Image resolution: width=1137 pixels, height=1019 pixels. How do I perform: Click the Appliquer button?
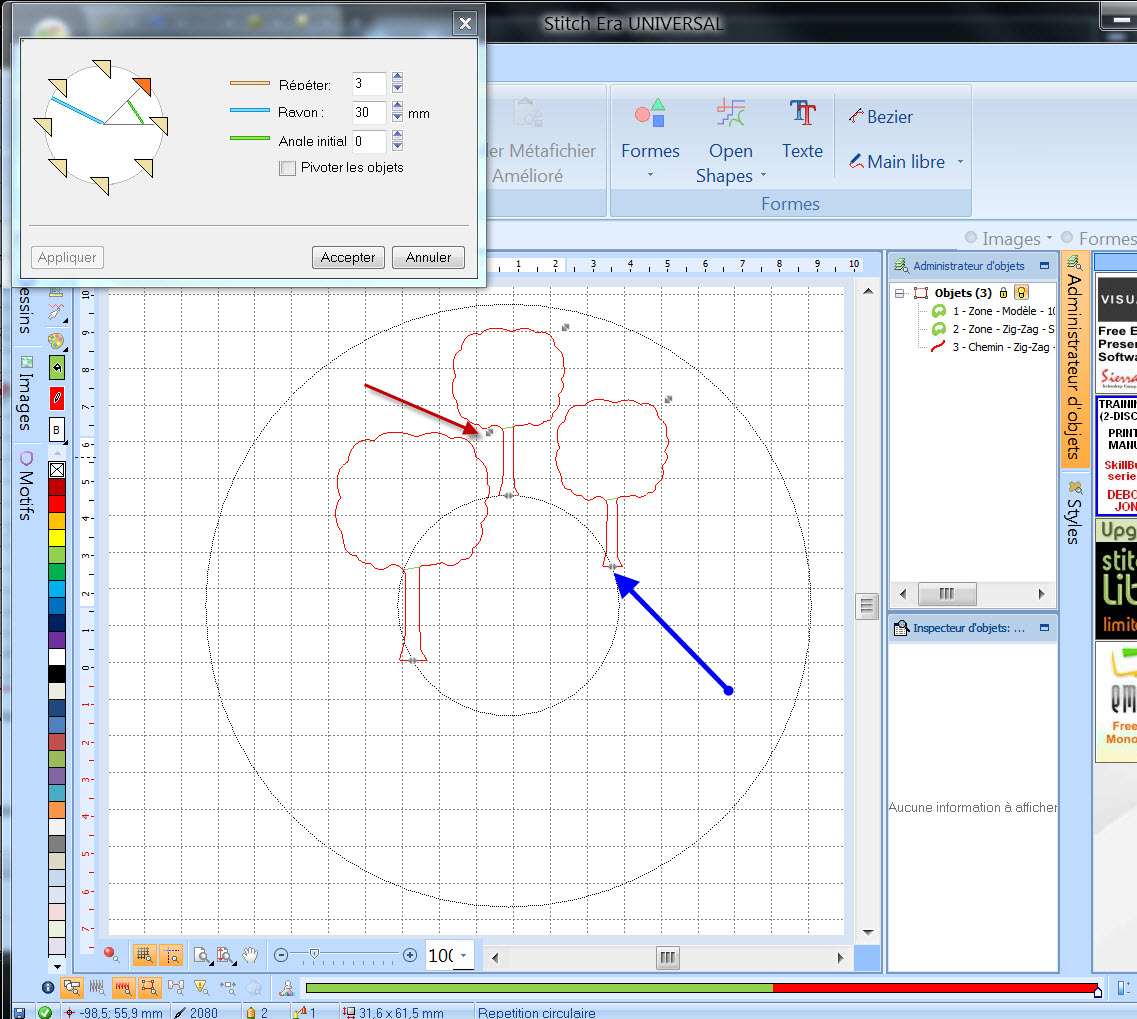tap(67, 257)
